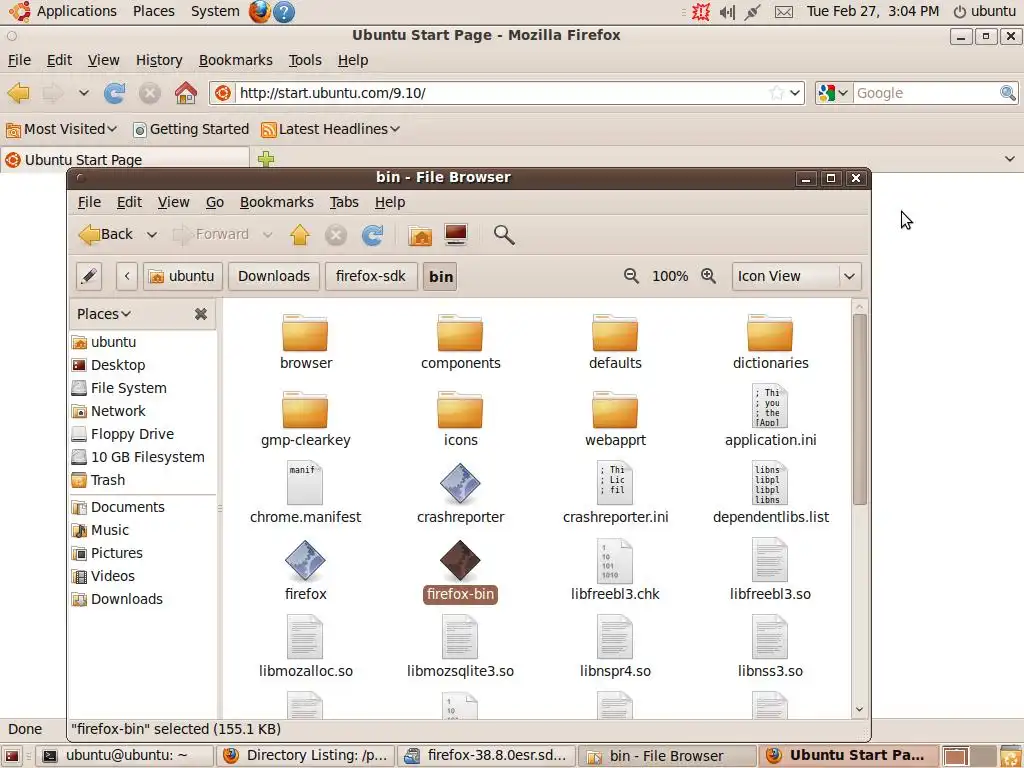This screenshot has width=1024, height=768.
Task: Select the firefox executable icon
Action: point(305,561)
